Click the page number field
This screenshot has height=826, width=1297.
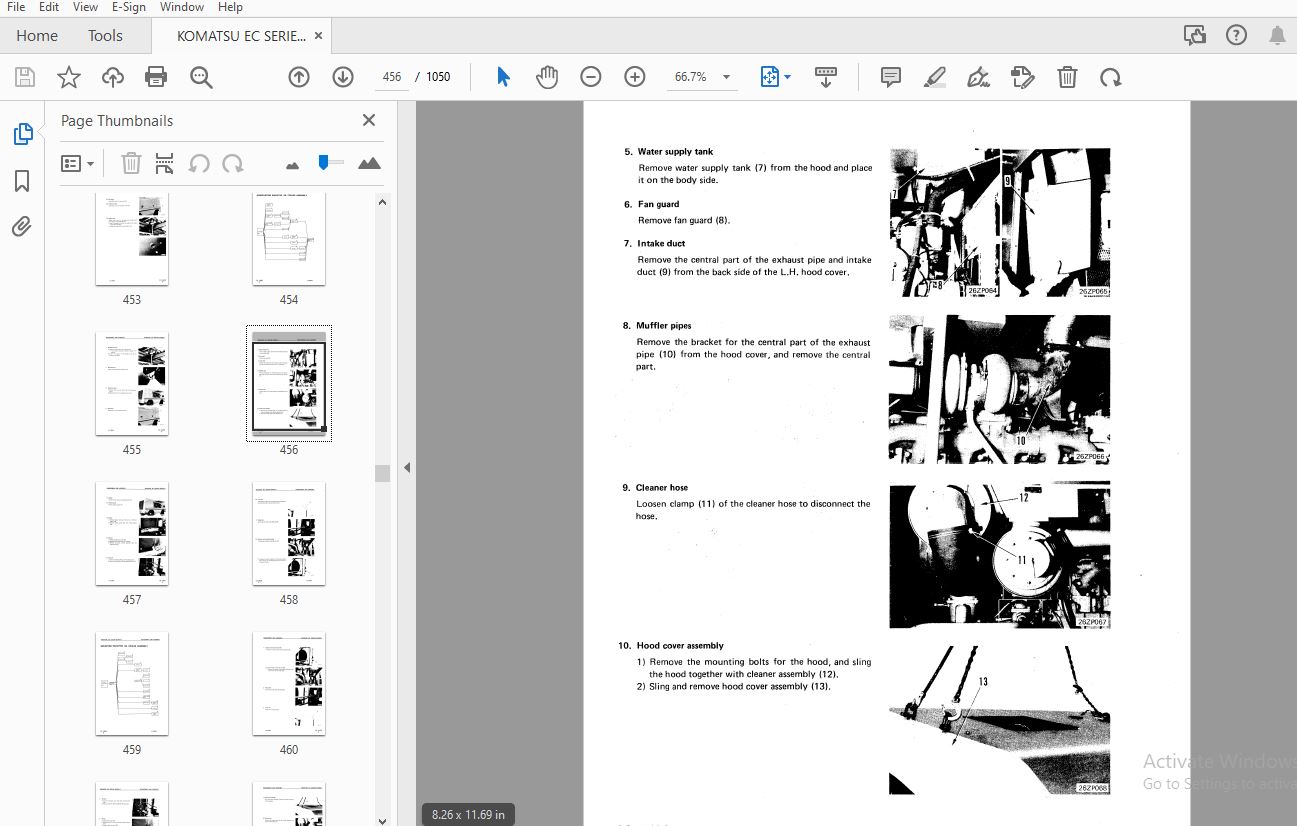391,77
